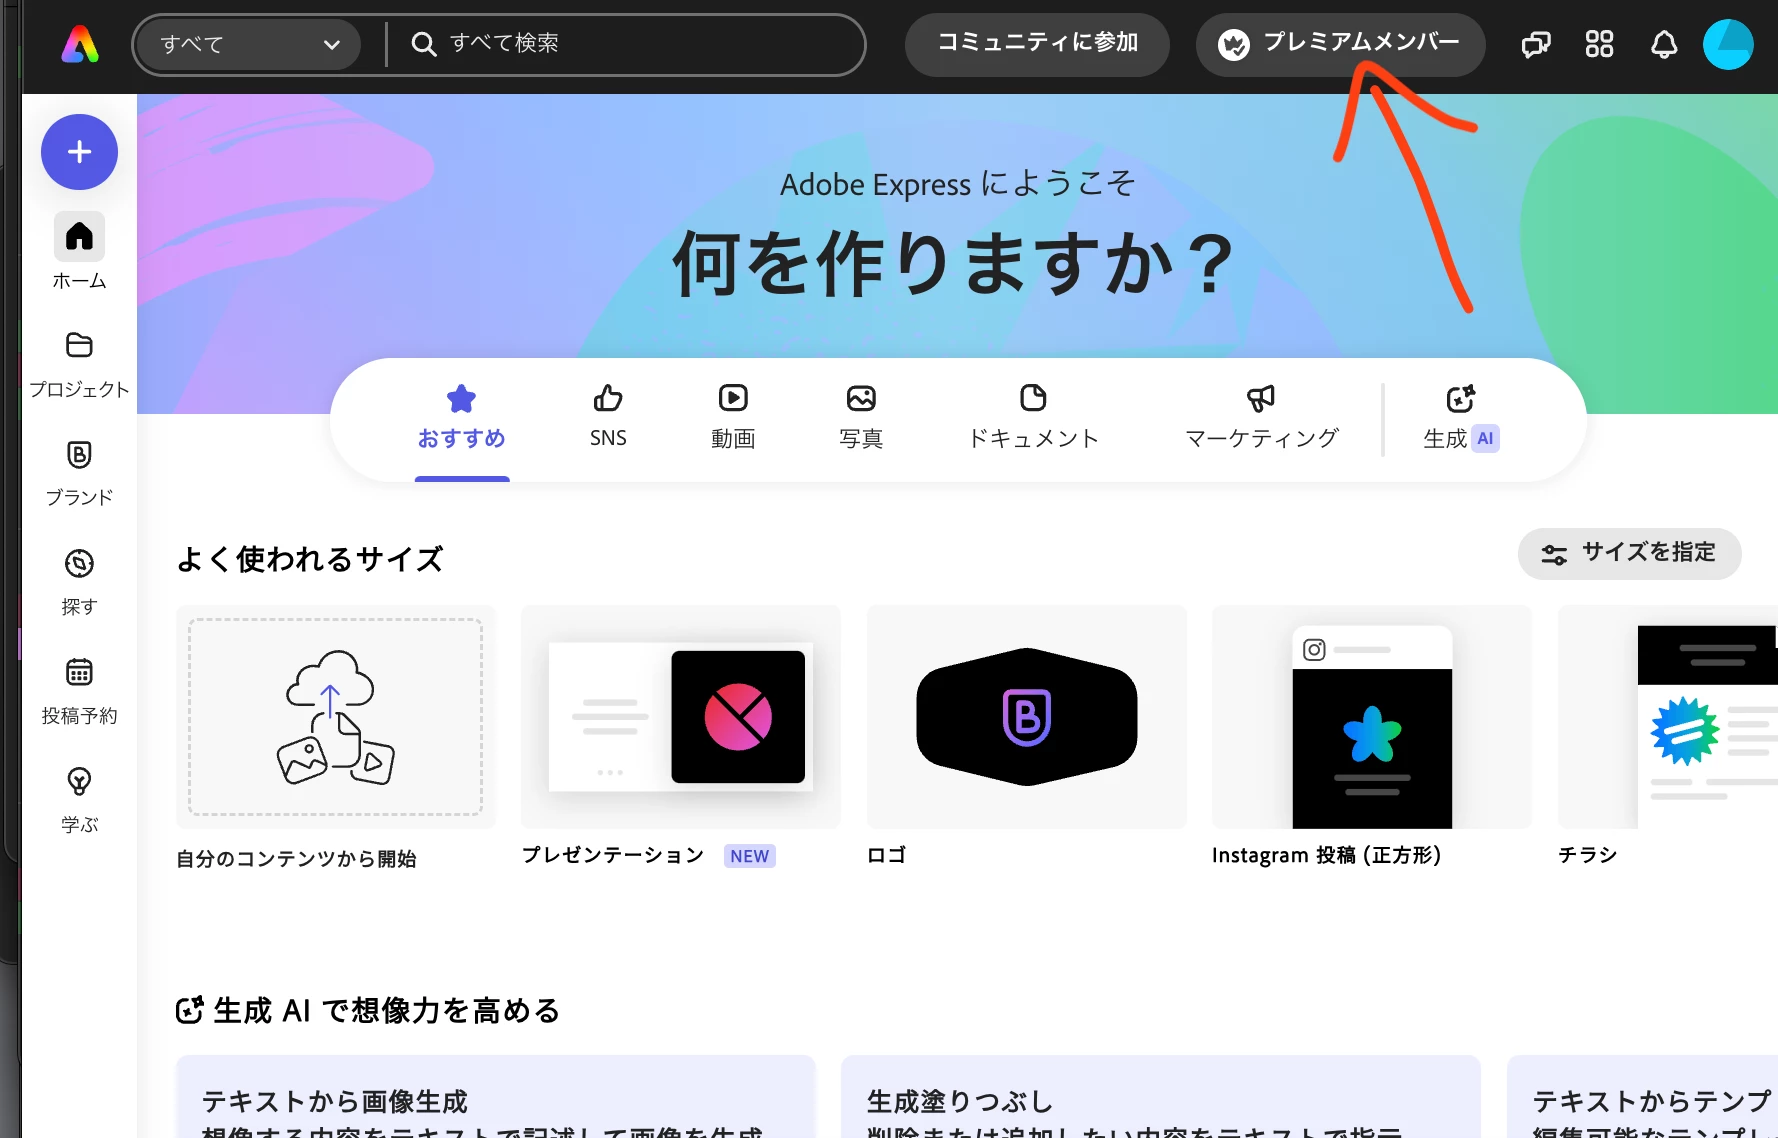Viewport: 1778px width, 1138px height.
Task: Open the chat/feedback icon in header
Action: pyautogui.click(x=1536, y=44)
